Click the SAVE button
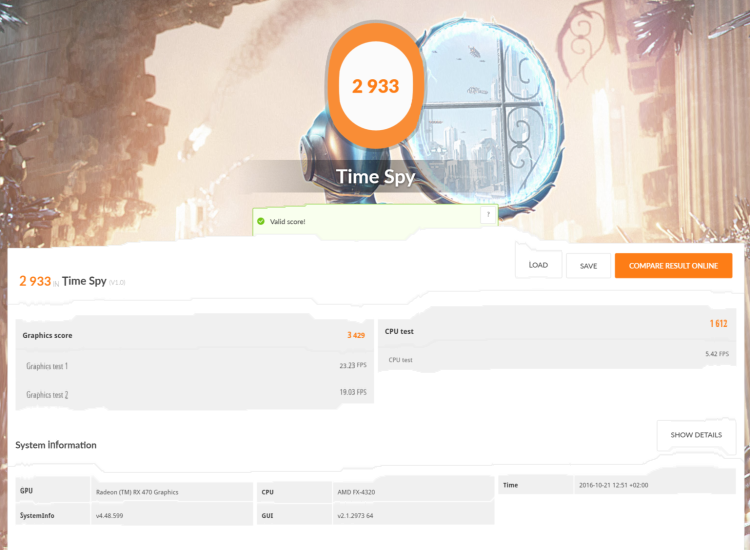This screenshot has width=750, height=550. tap(588, 266)
